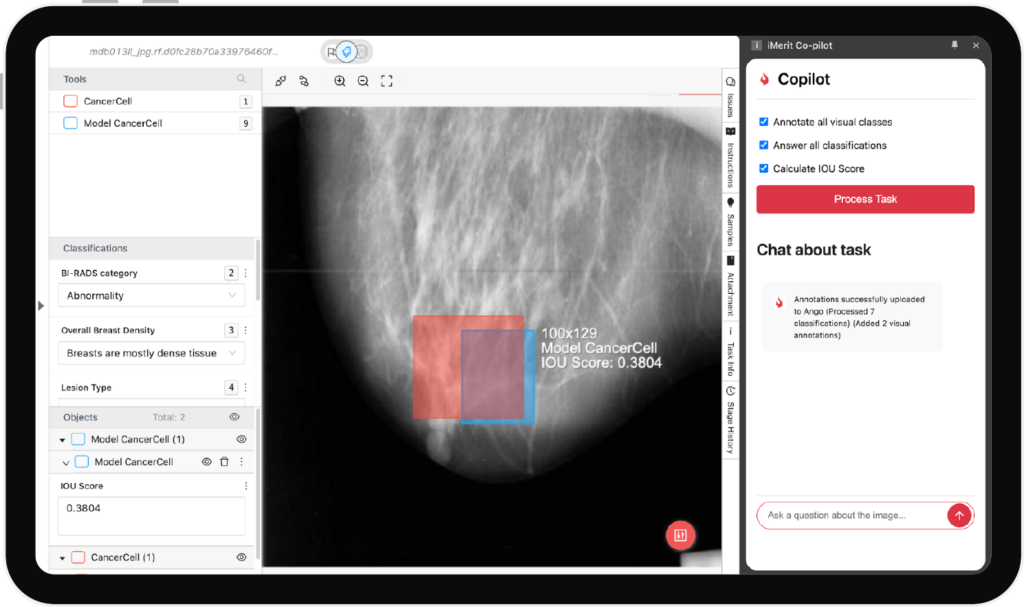1024x607 pixels.
Task: Uncheck Annotate all visual classes
Action: [764, 121]
